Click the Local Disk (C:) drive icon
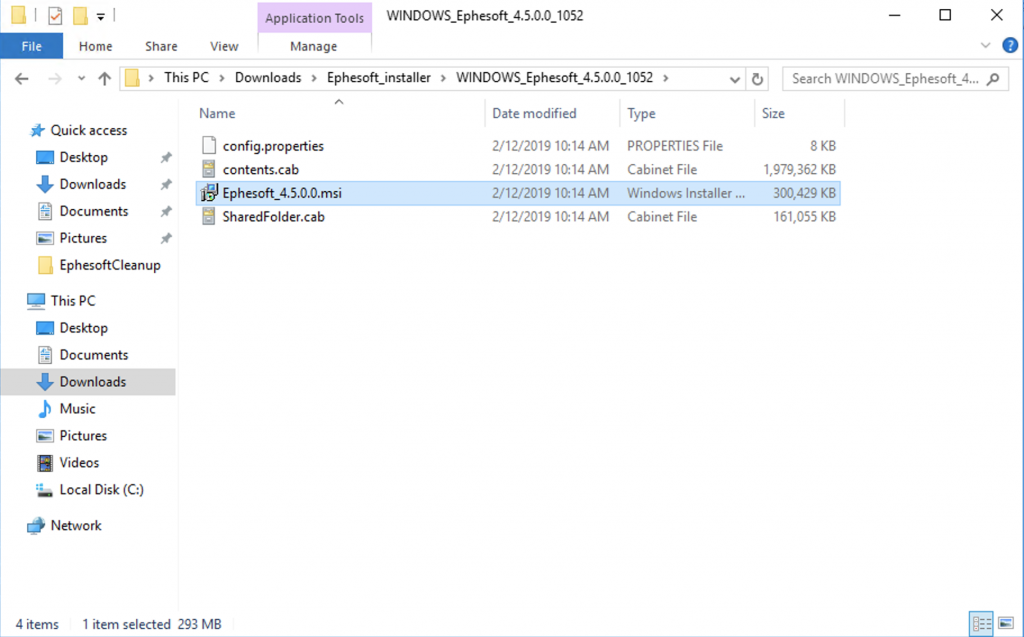Viewport: 1024px width, 637px height. 44,490
